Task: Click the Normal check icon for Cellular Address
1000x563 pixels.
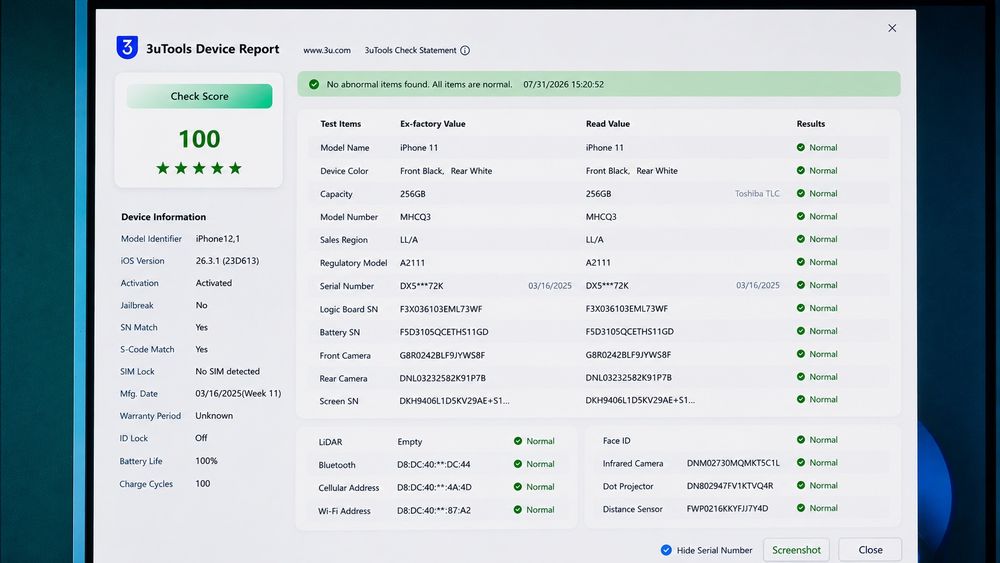Action: tap(518, 486)
